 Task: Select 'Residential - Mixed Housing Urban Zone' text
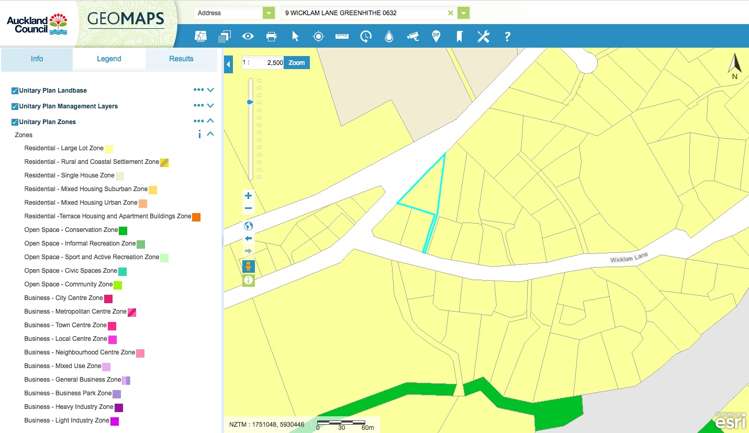click(81, 203)
